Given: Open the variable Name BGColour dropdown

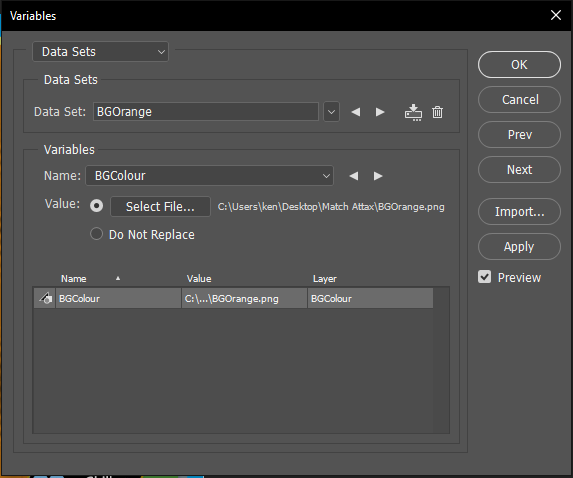Looking at the screenshot, I should (209, 176).
